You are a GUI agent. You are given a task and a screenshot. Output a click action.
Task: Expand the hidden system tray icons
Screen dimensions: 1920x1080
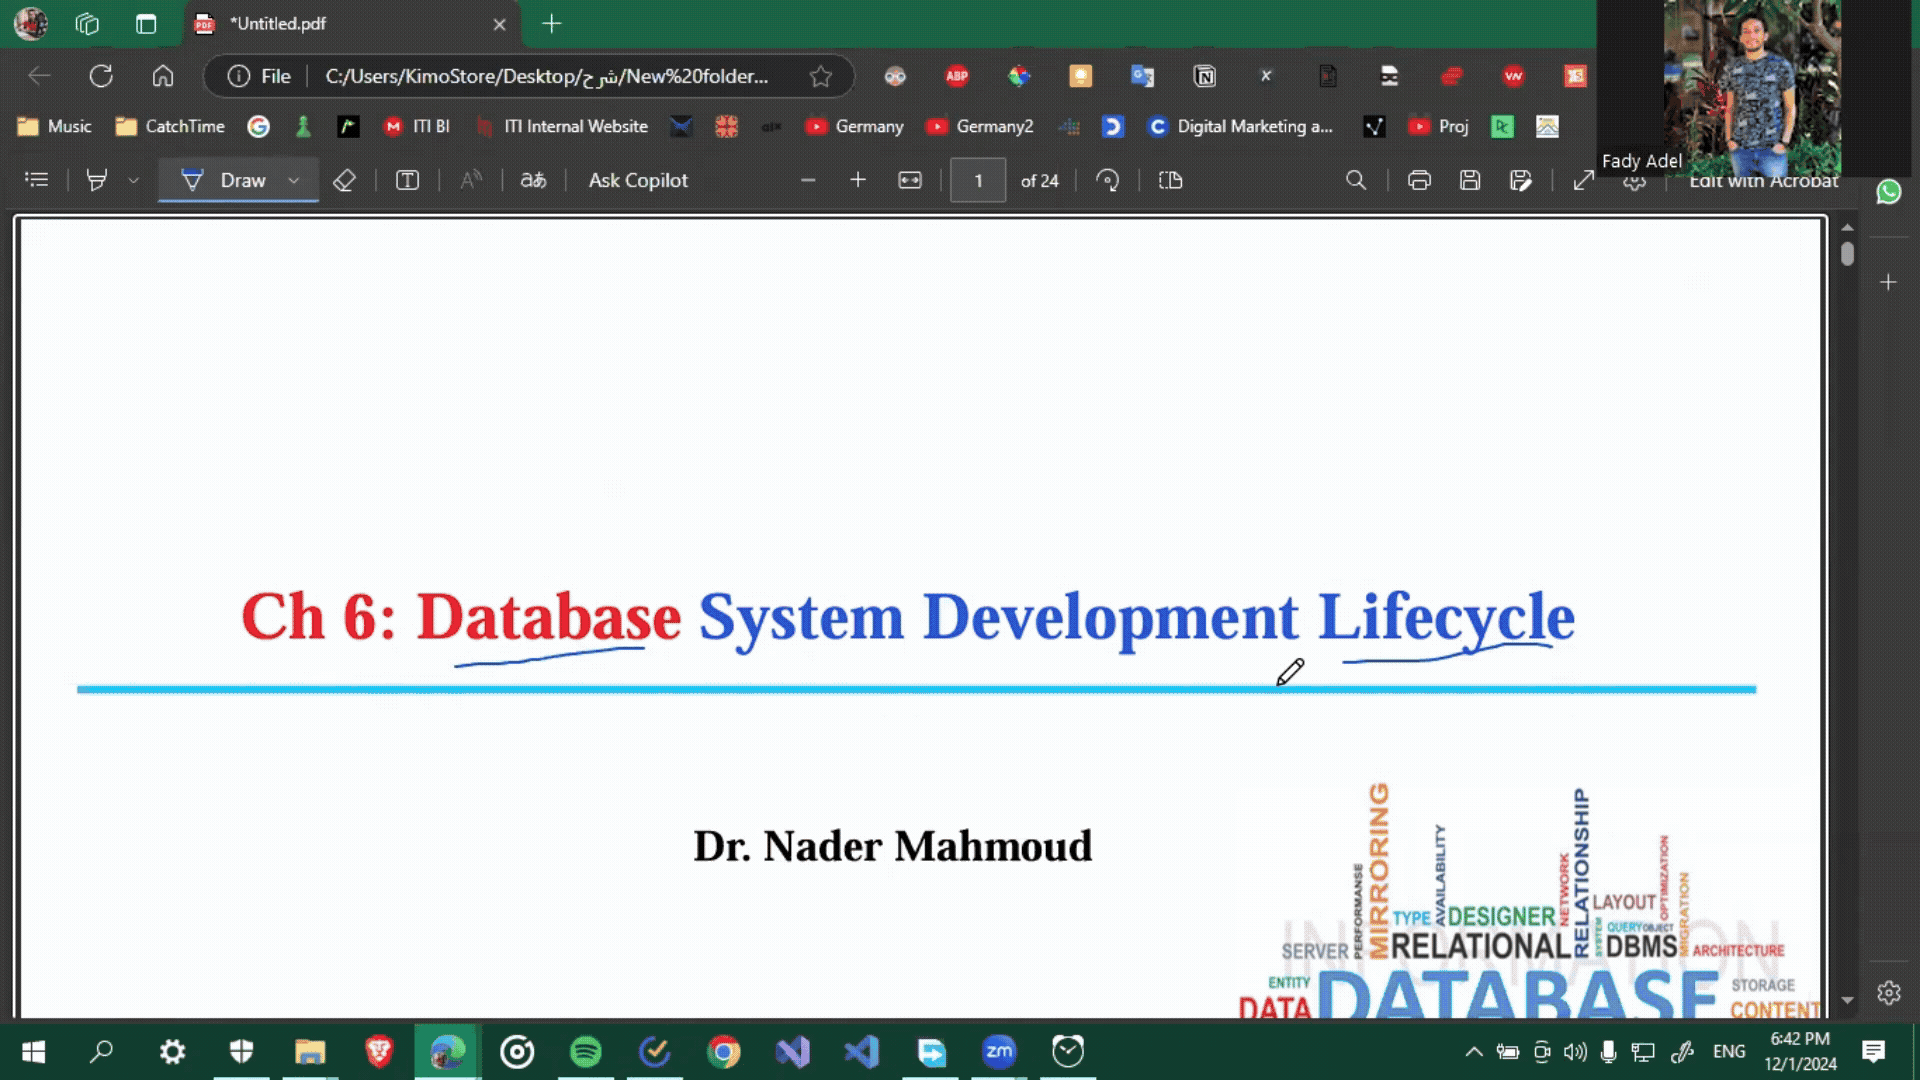(1473, 1052)
